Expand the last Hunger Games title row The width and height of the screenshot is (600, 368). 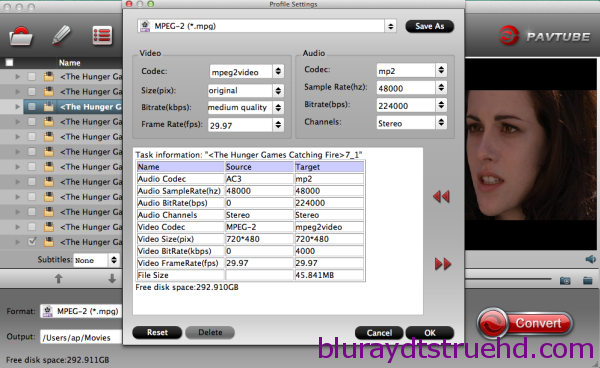tap(17, 242)
